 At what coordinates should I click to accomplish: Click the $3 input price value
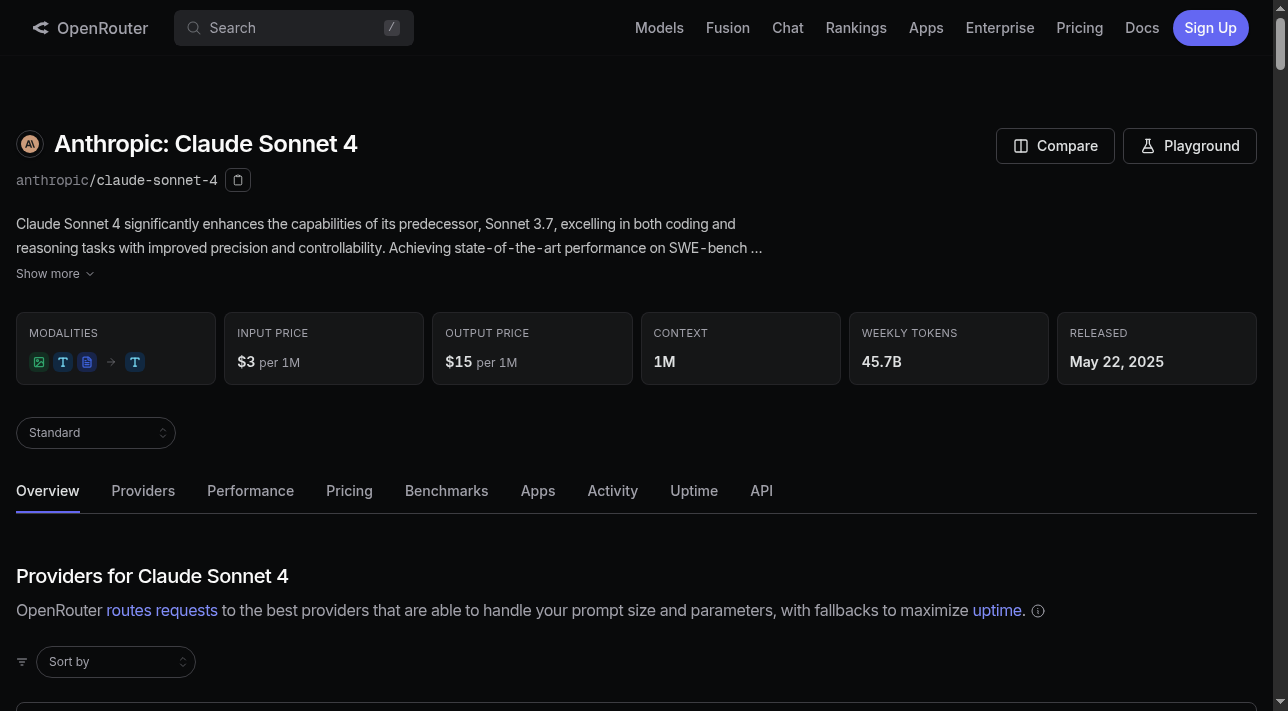[x=246, y=362]
